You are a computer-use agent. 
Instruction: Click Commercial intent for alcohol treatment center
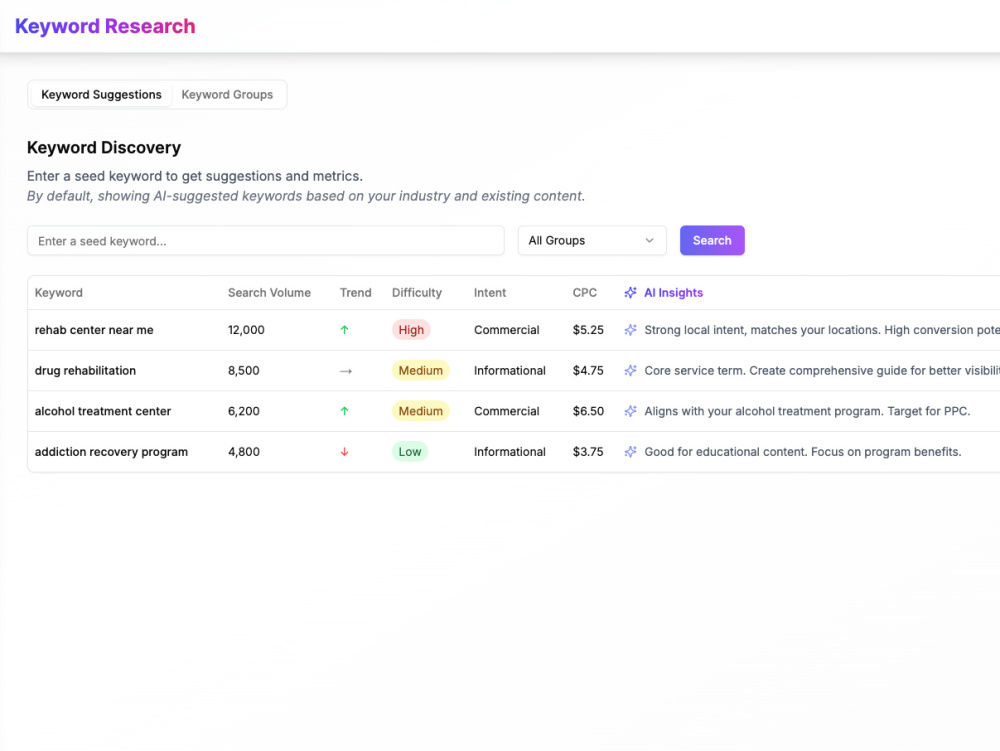click(x=506, y=411)
